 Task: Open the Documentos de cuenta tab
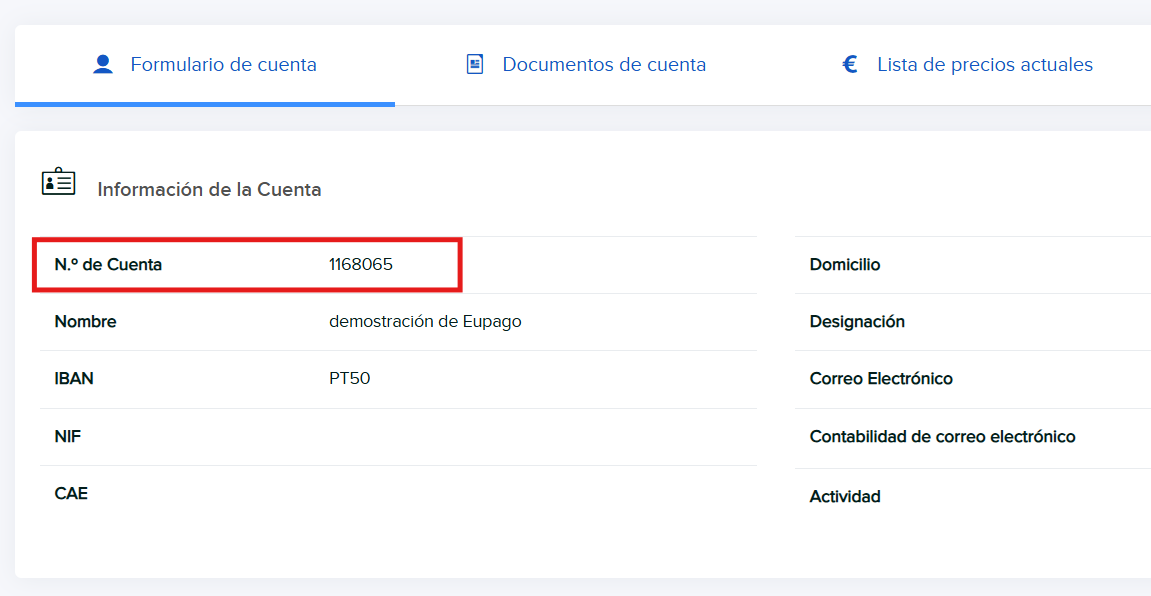pos(604,65)
